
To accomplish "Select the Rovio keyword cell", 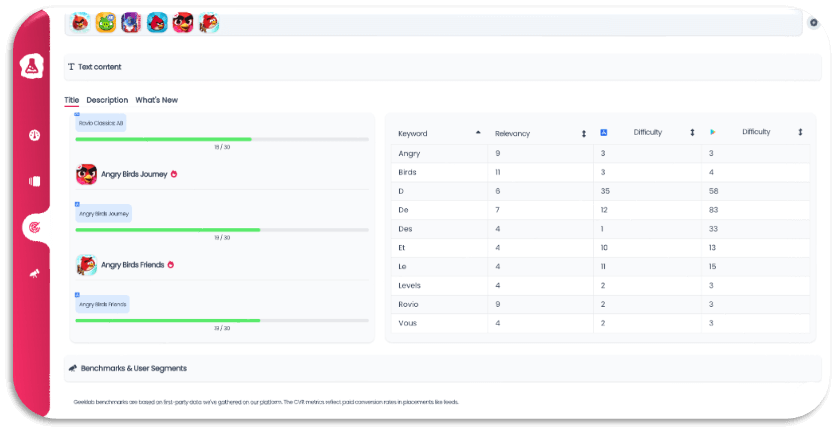I will coord(439,304).
